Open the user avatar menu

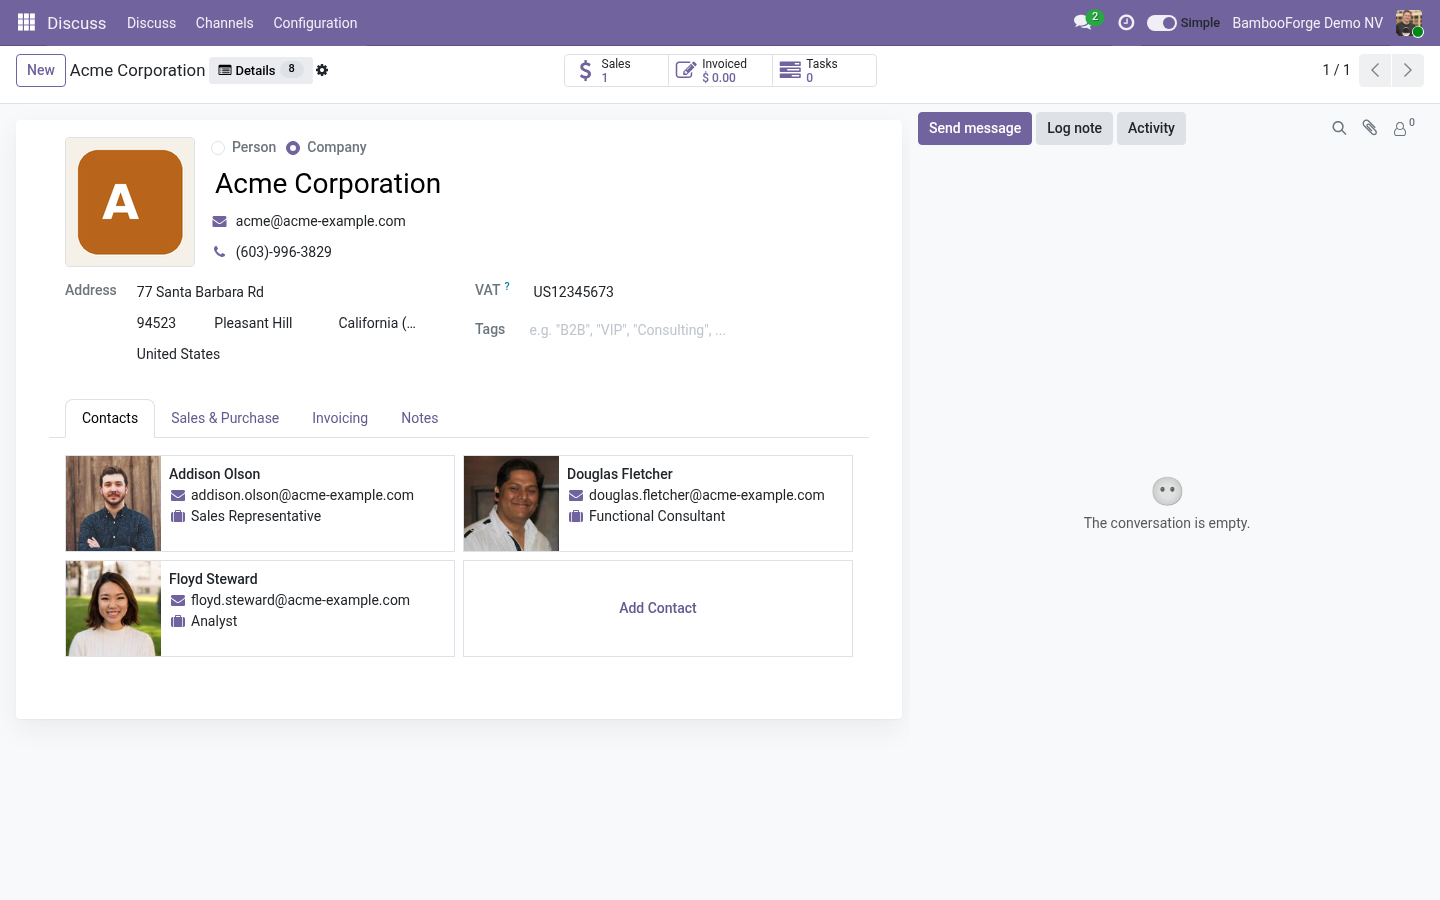1409,22
